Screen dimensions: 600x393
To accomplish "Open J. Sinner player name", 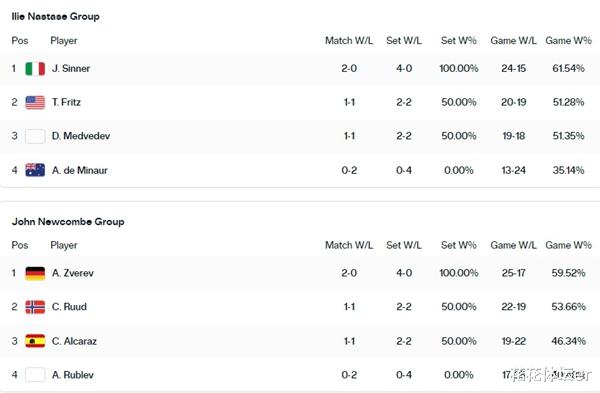I will point(71,68).
